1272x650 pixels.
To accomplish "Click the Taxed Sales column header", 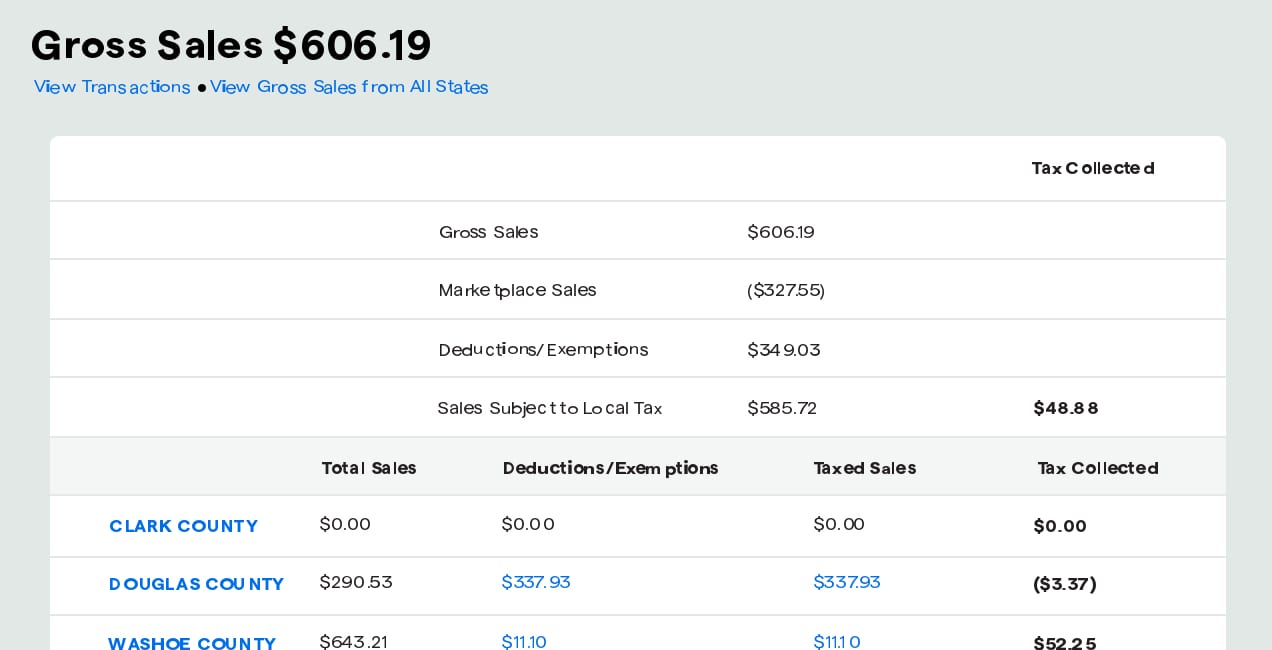I will point(865,468).
